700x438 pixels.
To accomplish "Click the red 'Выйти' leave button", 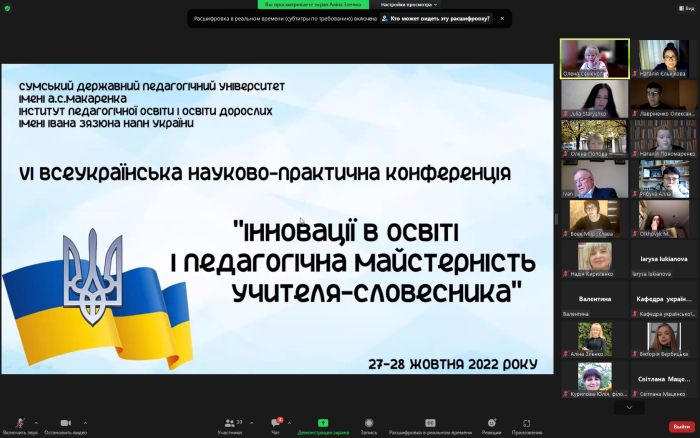I will pos(681,424).
